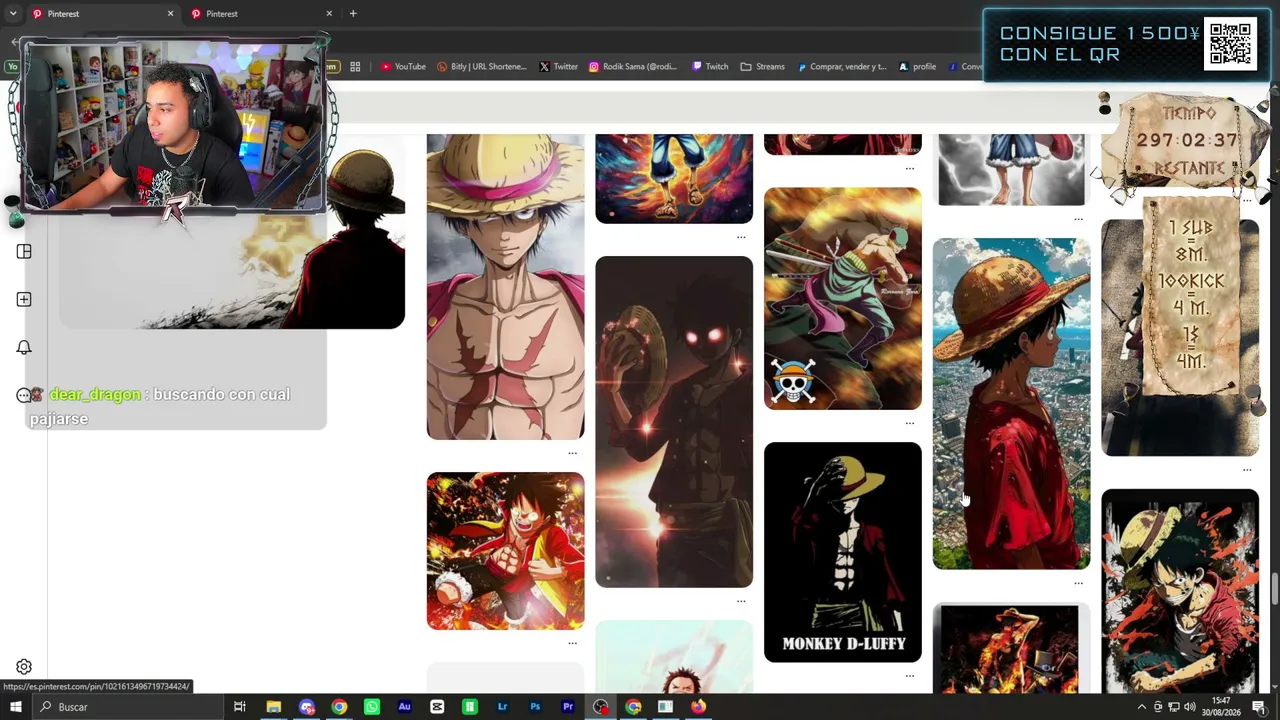Open the Bitly URL Shortener bookmark
Viewport: 1280px width, 720px height.
point(482,67)
